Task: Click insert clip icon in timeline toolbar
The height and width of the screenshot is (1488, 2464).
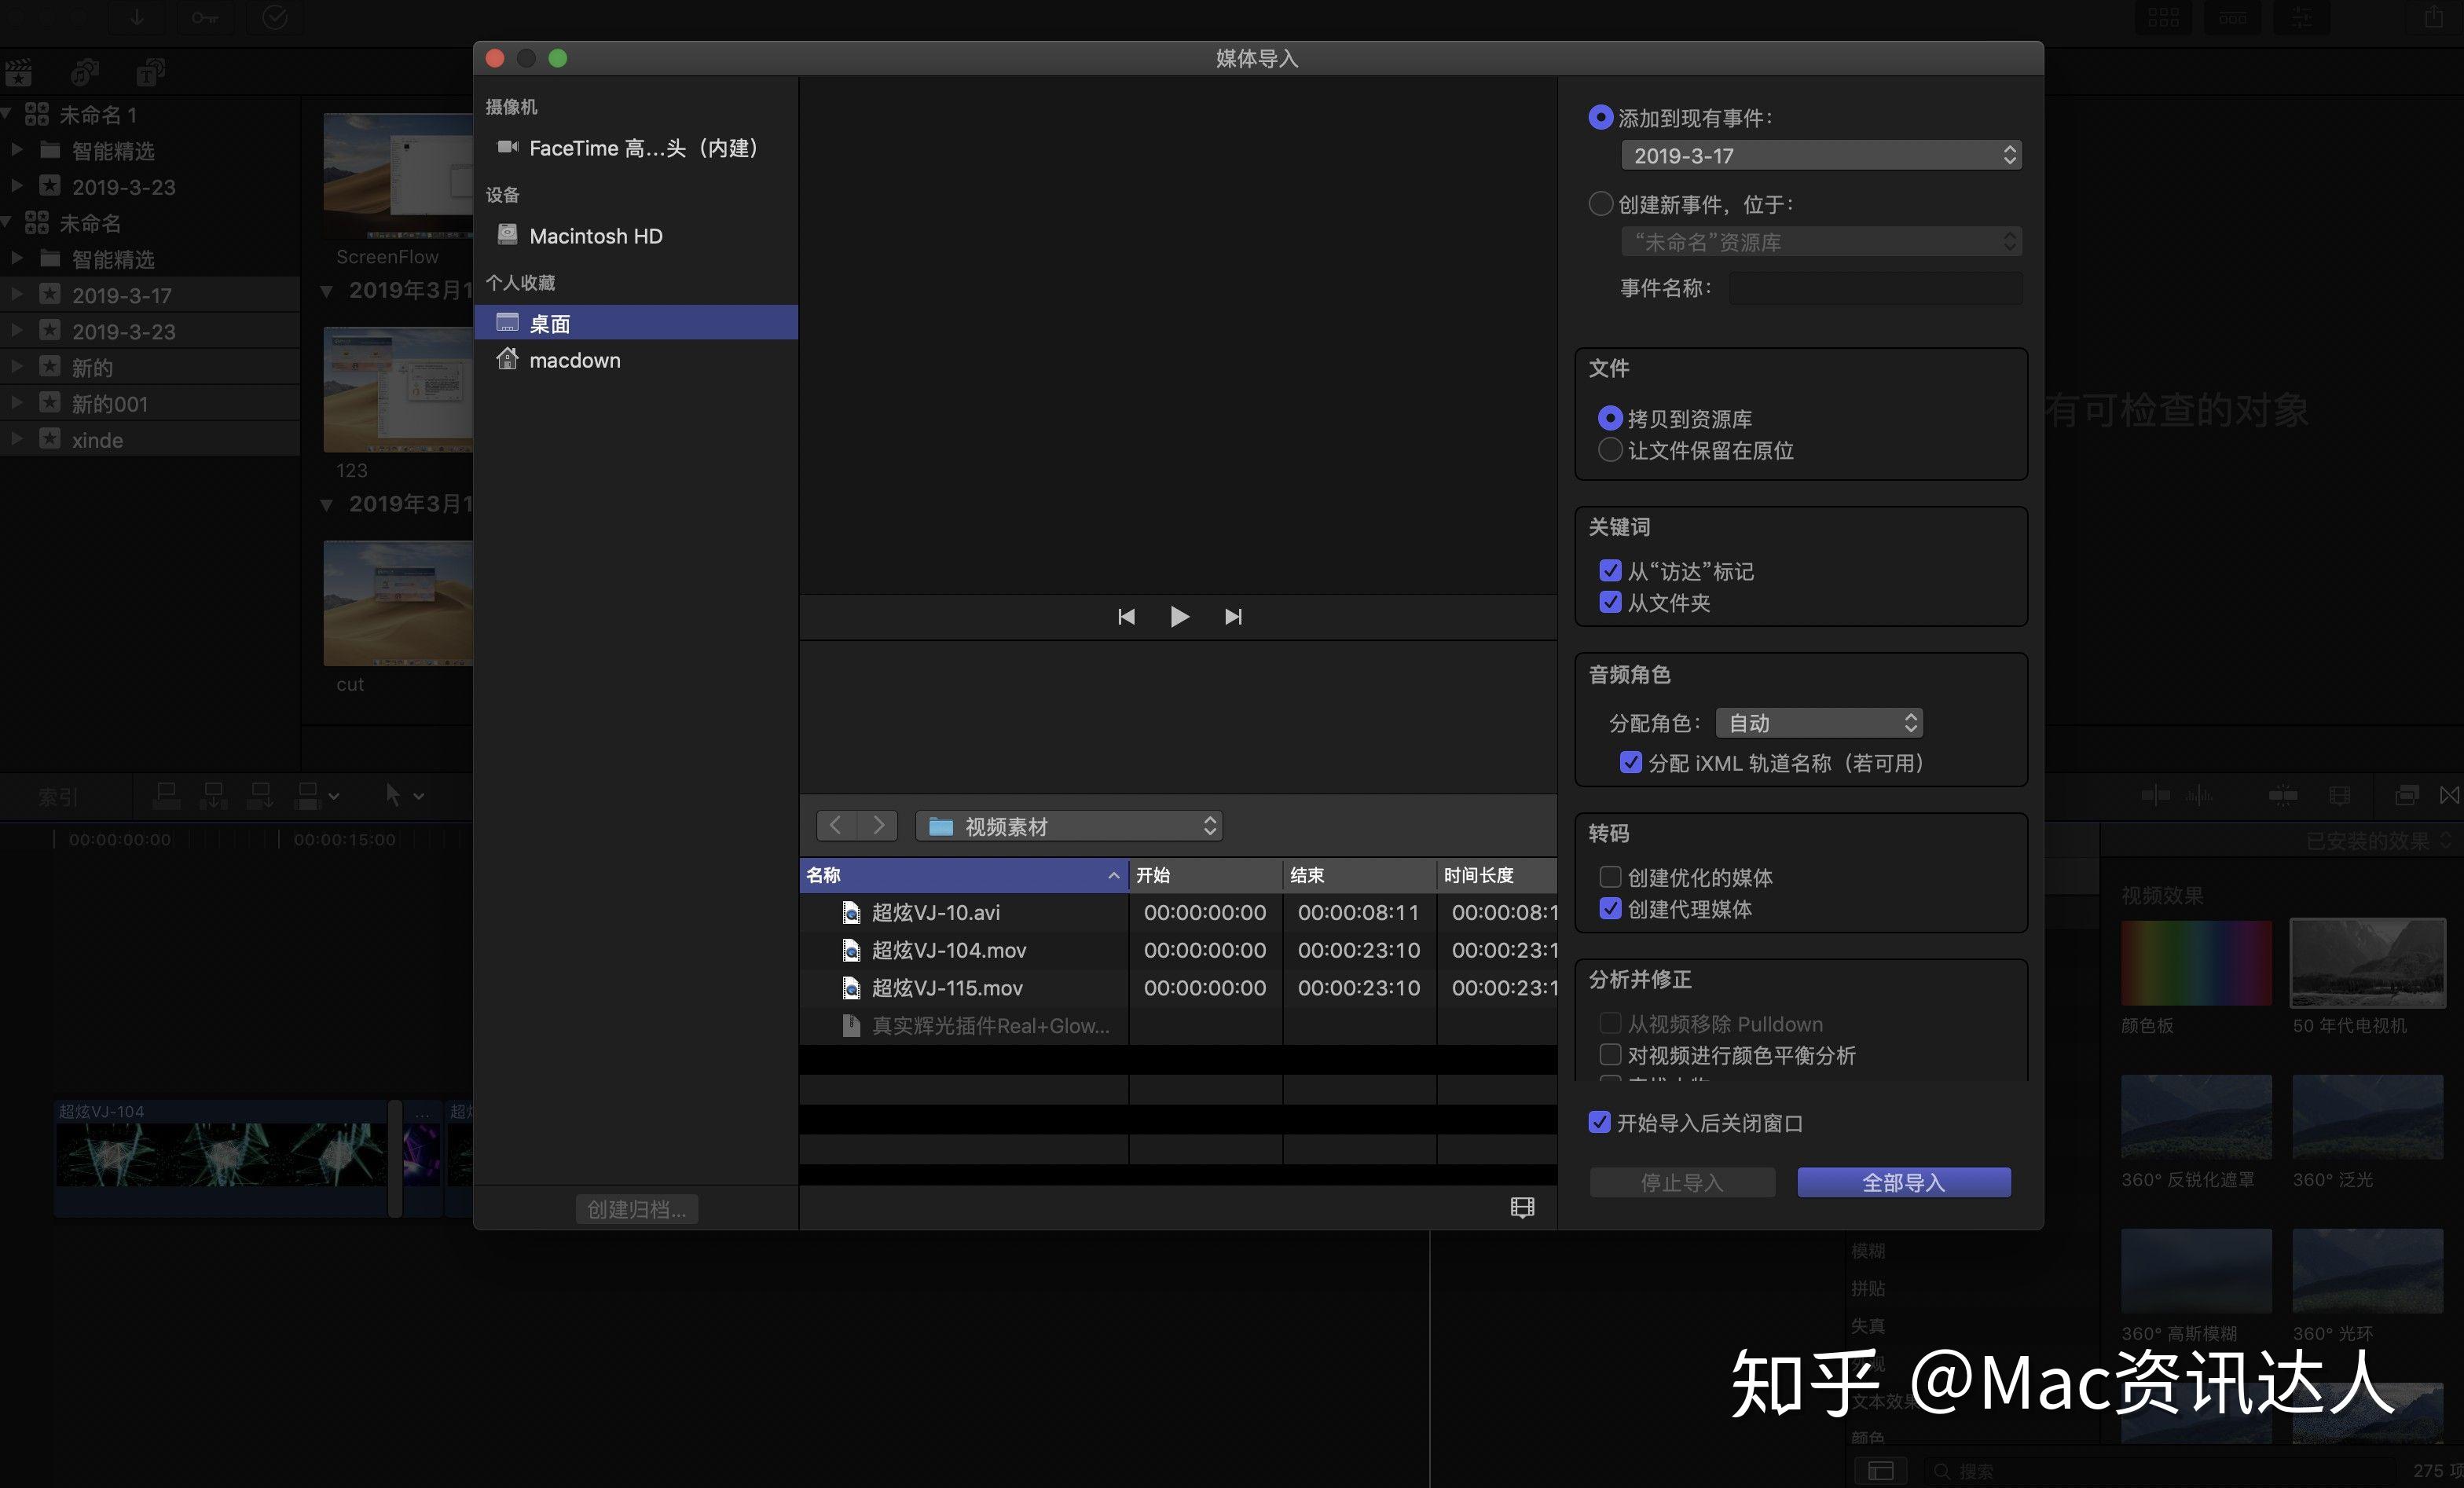Action: click(x=213, y=796)
